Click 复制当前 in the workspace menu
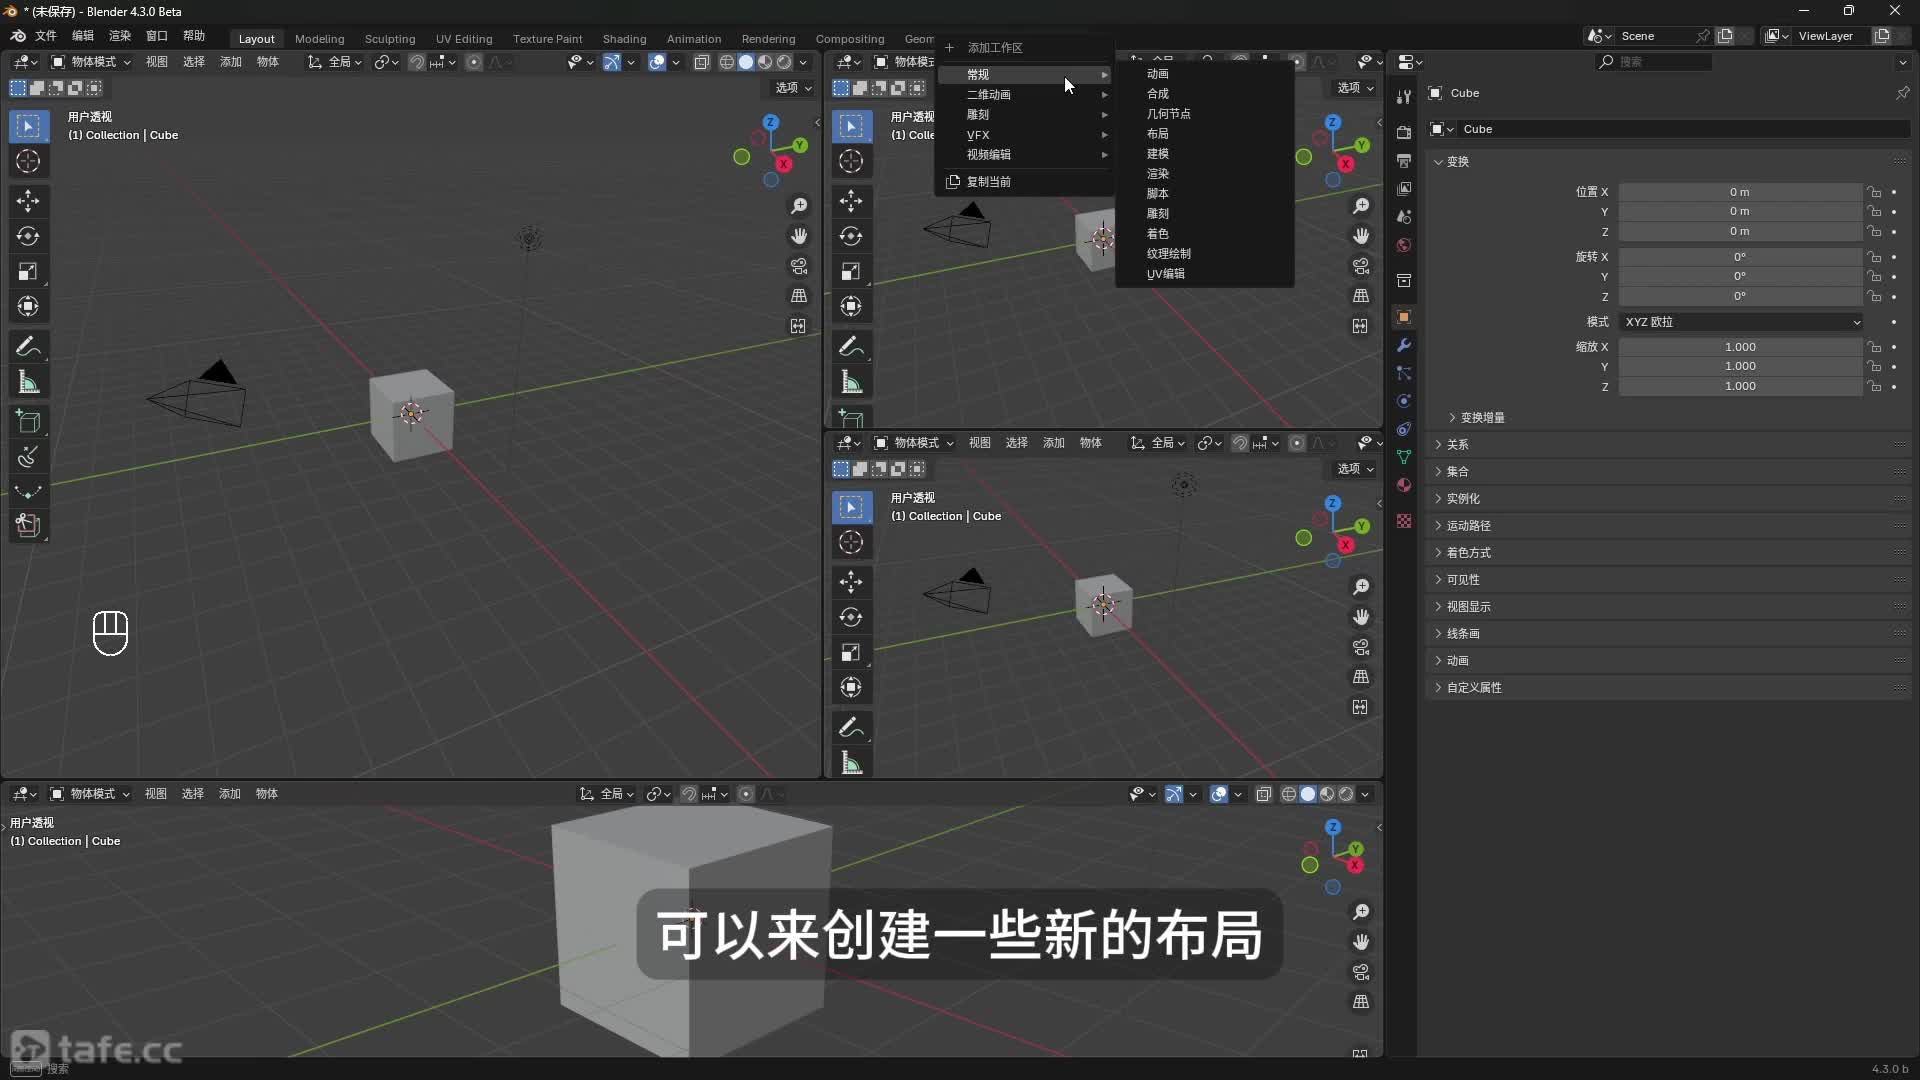Screen dimensions: 1920x1080 pos(991,181)
